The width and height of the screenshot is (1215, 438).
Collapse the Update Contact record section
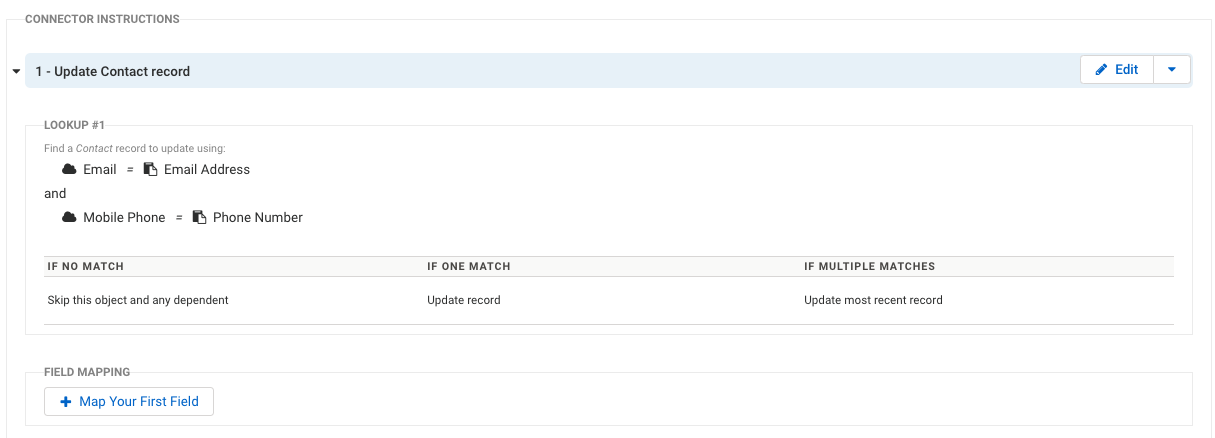pos(16,71)
